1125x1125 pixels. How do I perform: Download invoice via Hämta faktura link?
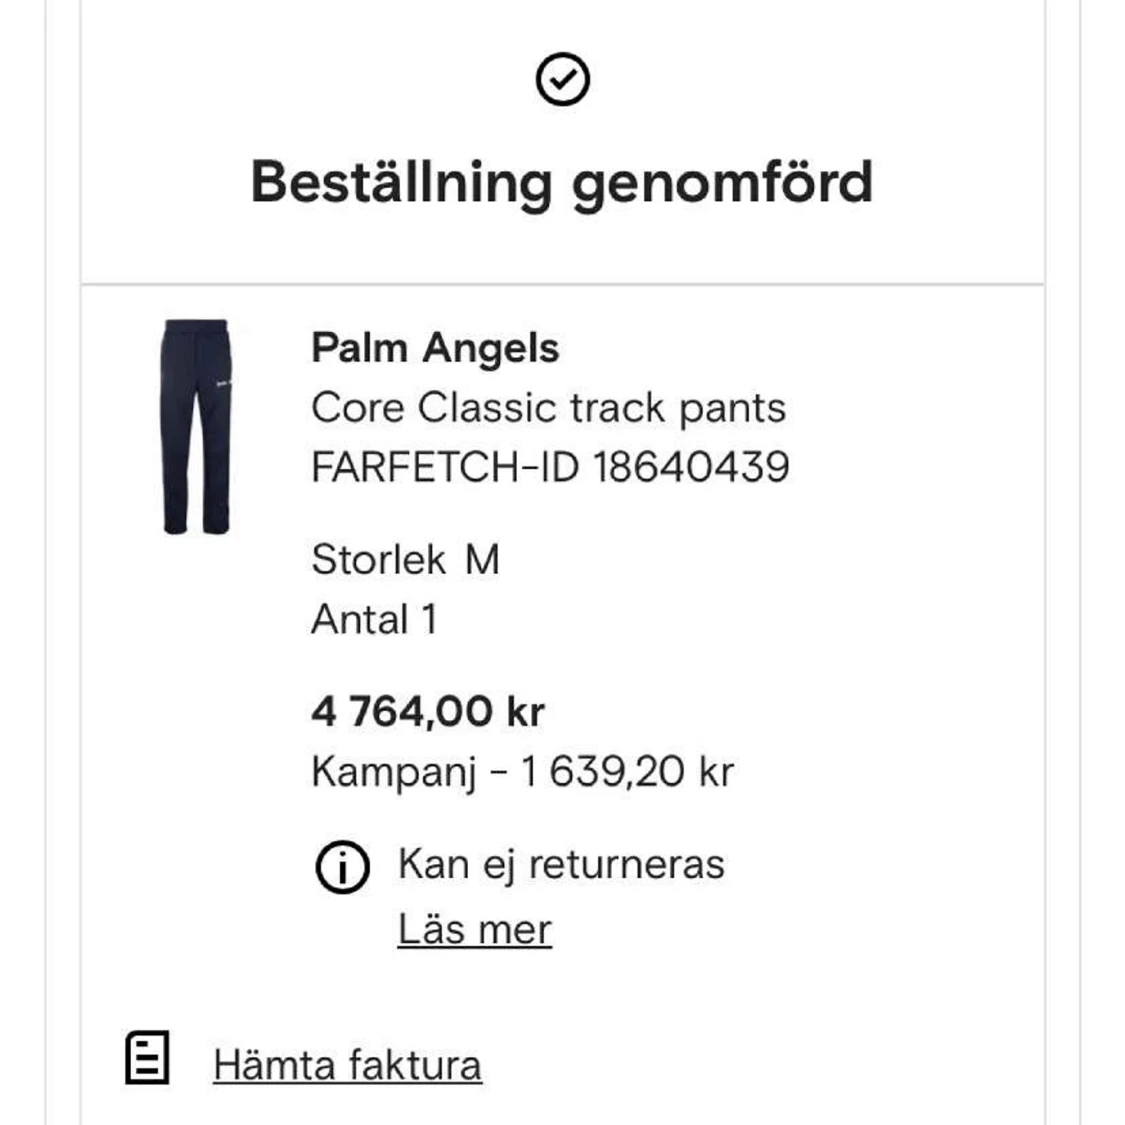pos(347,1065)
